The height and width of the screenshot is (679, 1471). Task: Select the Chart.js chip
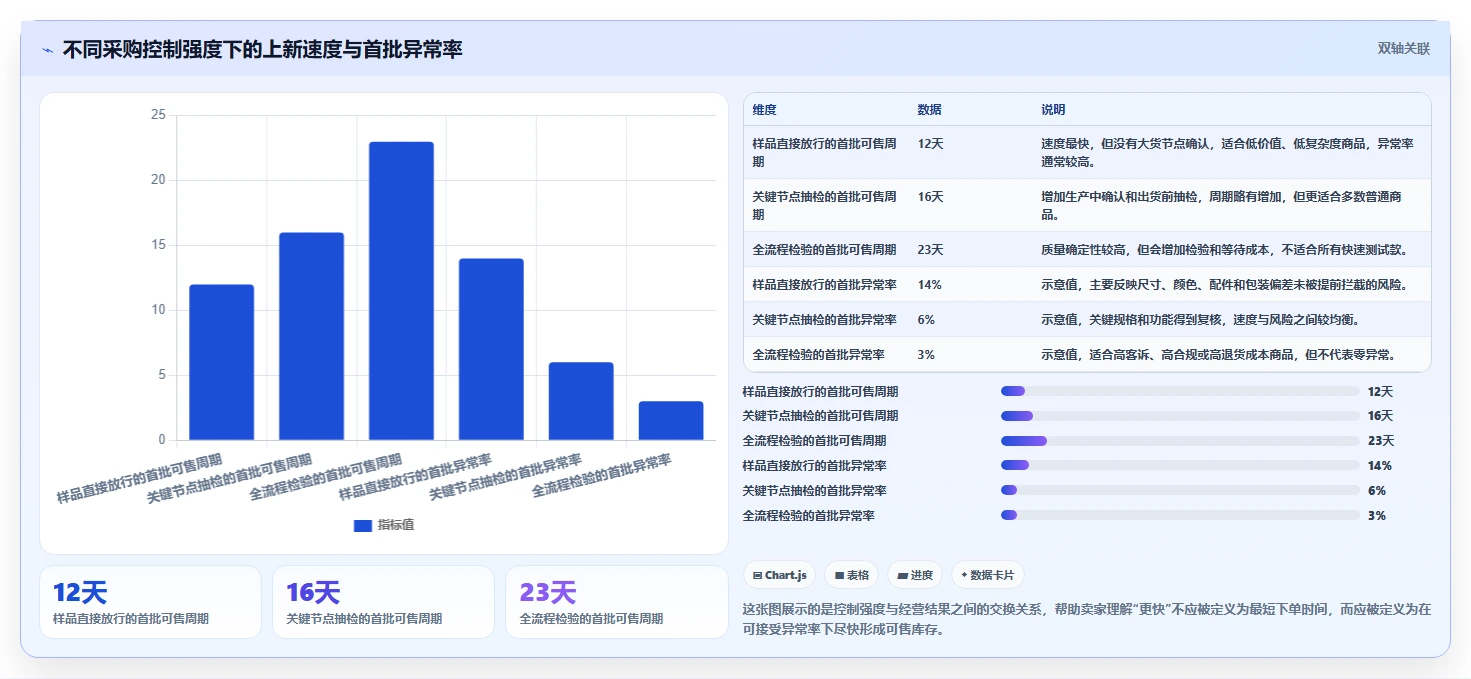point(779,575)
